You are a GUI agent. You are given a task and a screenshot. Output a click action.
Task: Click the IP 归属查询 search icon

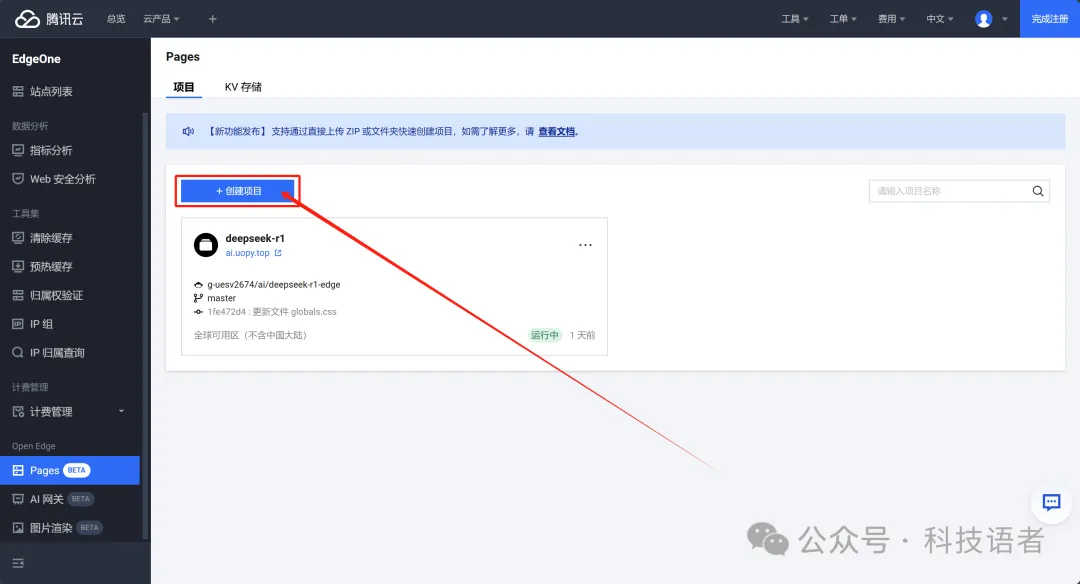coord(18,353)
